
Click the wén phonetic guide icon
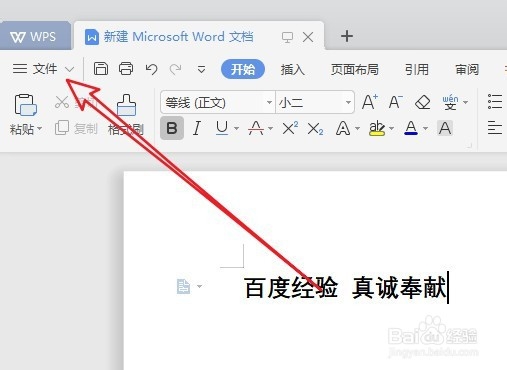pos(450,102)
